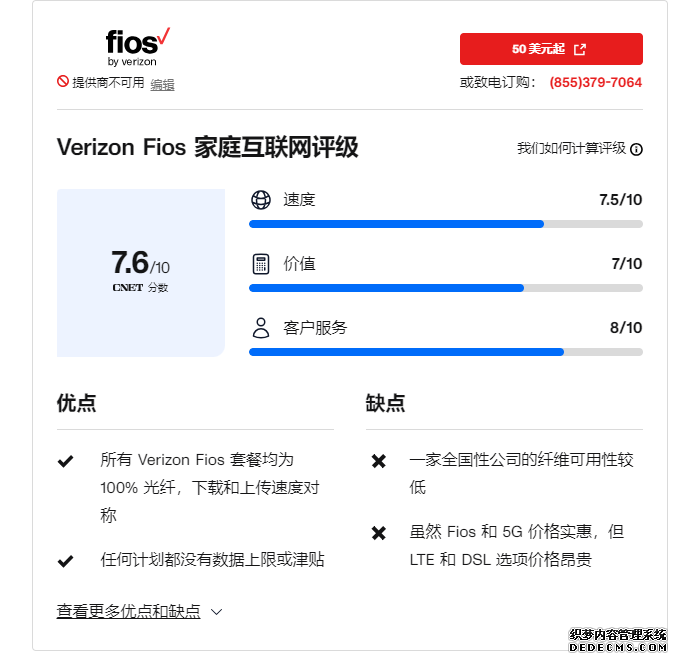Open 我们如何计算评级 explanation link
The height and width of the screenshot is (662, 678).
click(x=571, y=148)
